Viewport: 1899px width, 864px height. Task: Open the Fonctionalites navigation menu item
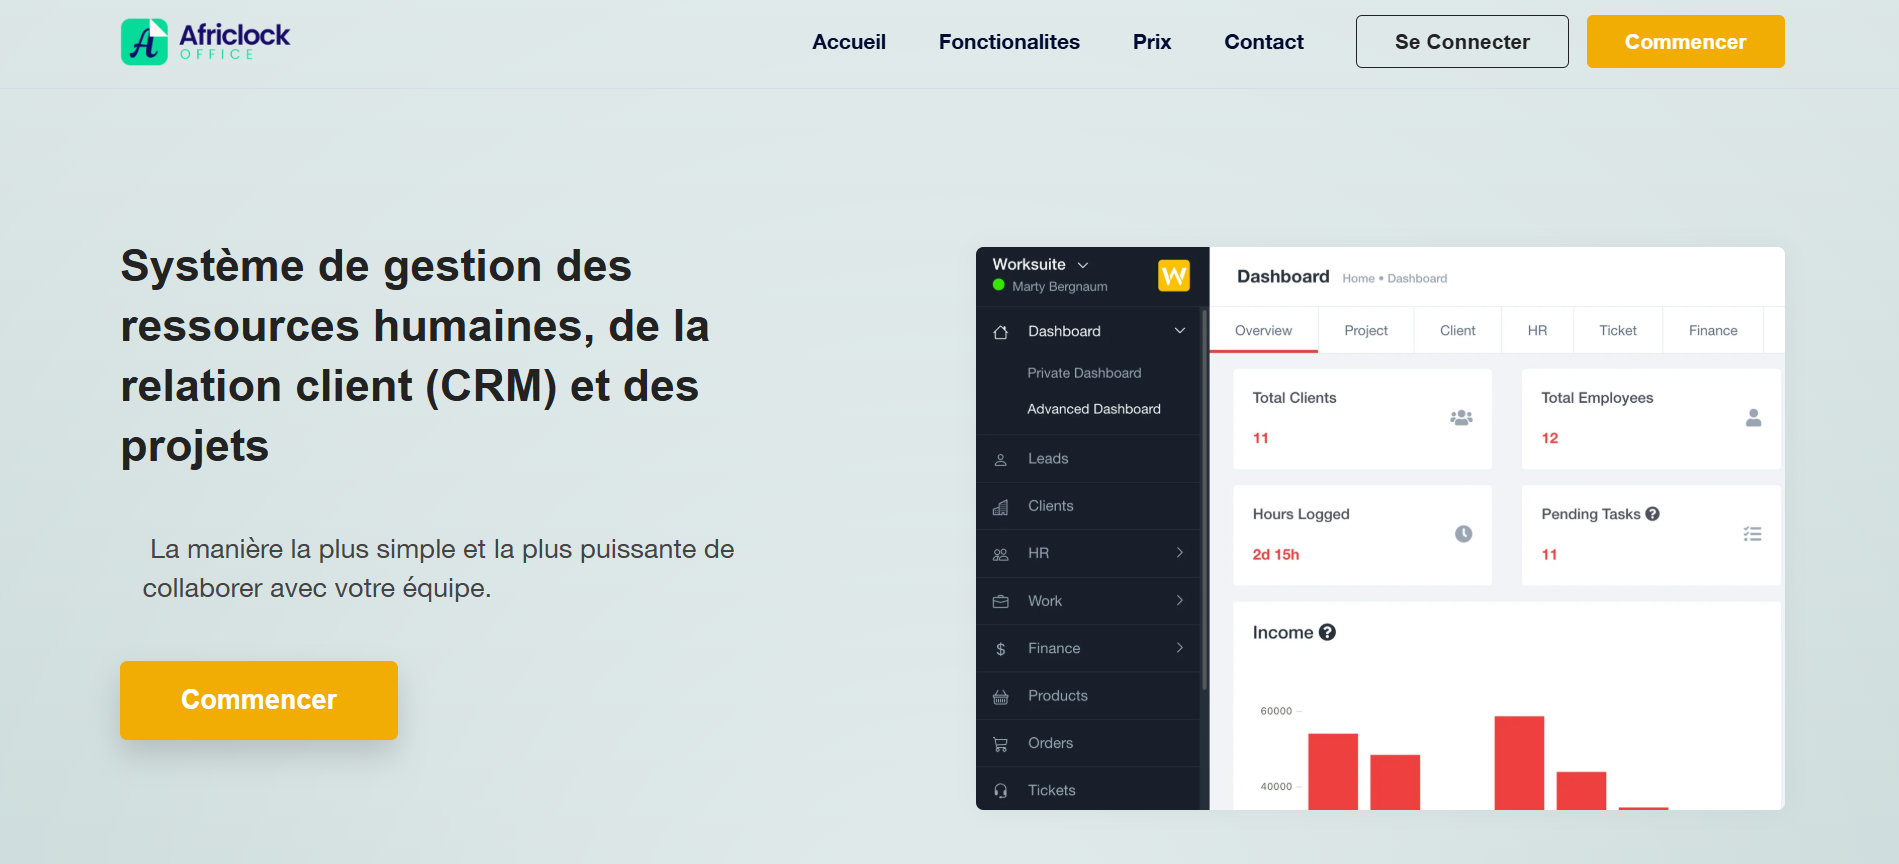coord(1009,42)
